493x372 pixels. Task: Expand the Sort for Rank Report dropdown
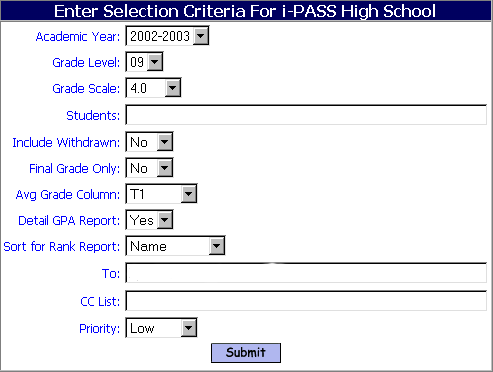[x=175, y=246]
